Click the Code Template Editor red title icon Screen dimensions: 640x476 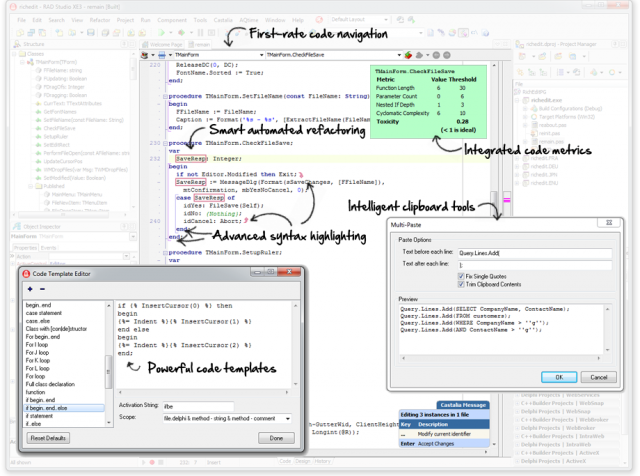(x=27, y=274)
